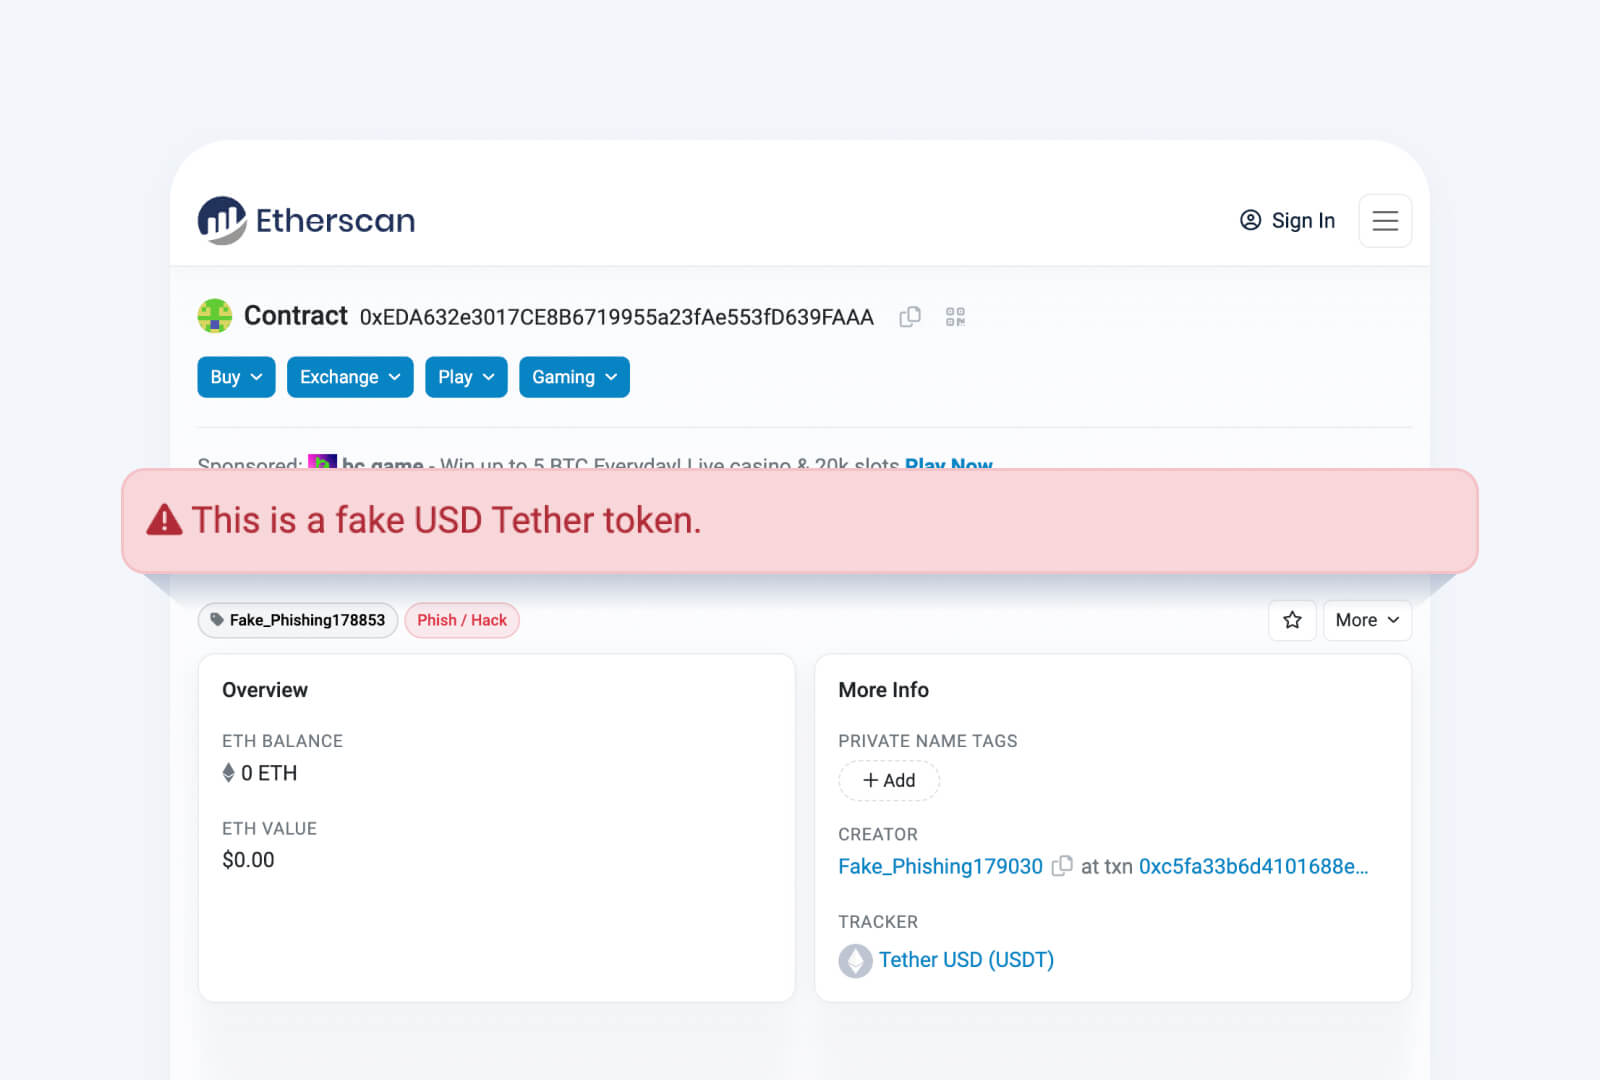Add address to watch list star
This screenshot has height=1080, width=1600.
pyautogui.click(x=1292, y=620)
